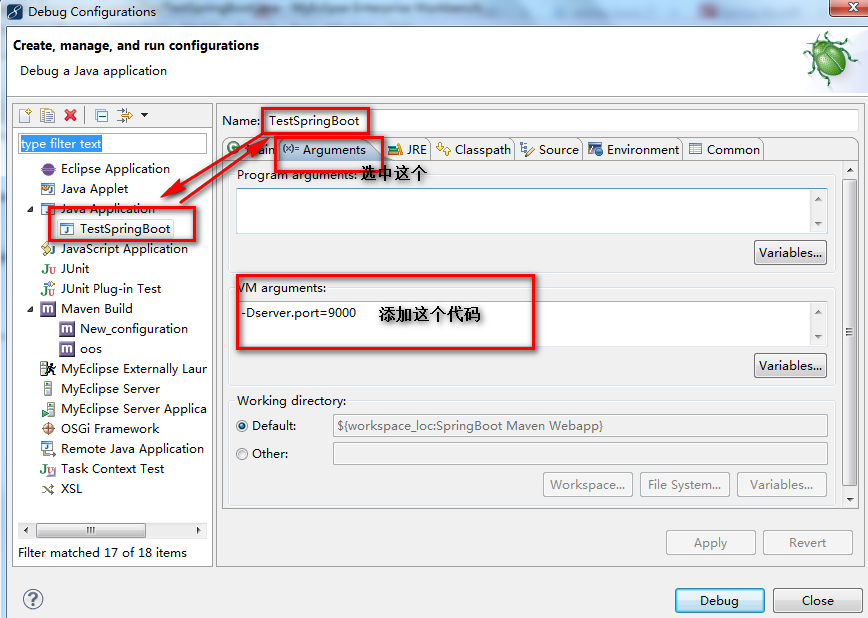Click the tree scrollbar left arrow
Image resolution: width=868 pixels, height=618 pixels.
coord(26,531)
